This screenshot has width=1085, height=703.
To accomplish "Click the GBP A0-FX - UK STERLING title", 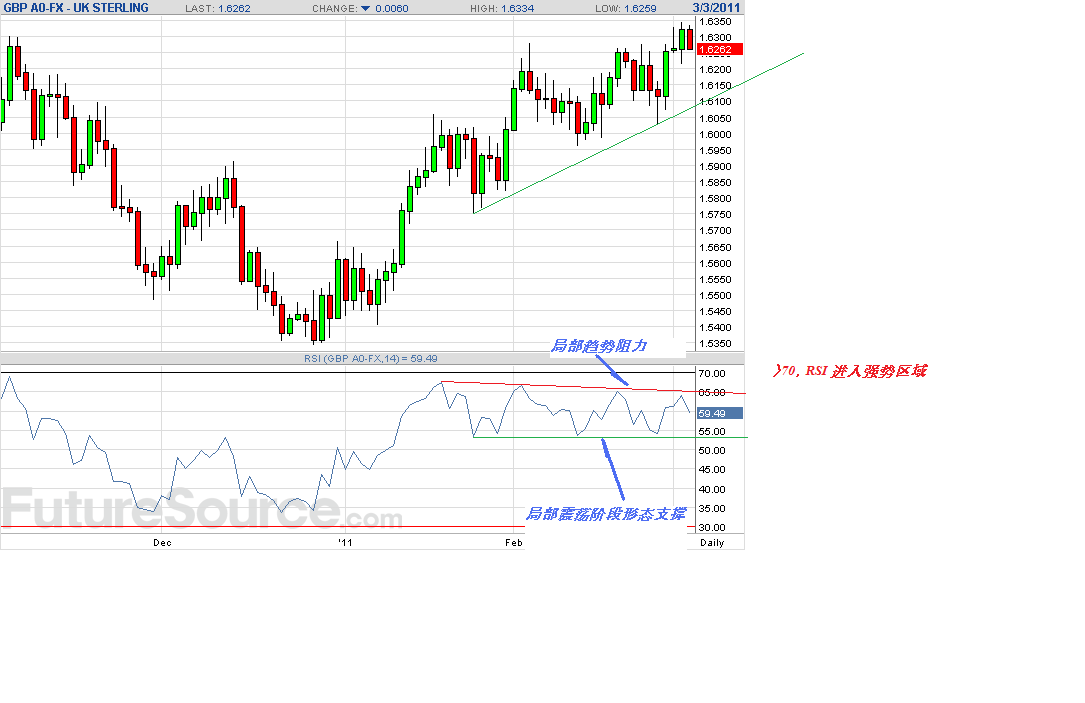I will (75, 8).
